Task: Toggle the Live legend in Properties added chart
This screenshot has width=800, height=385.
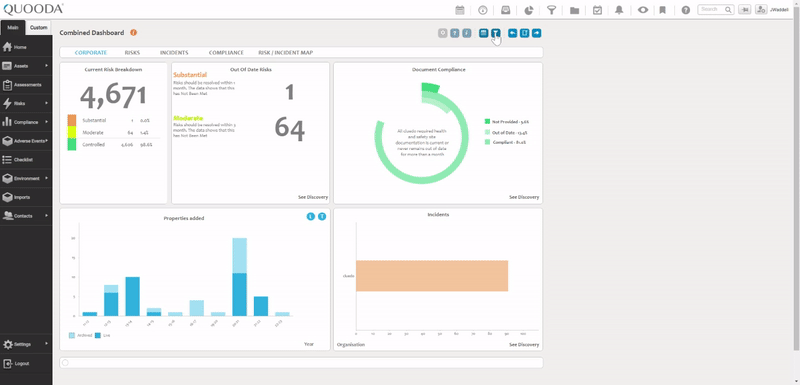Action: (x=103, y=336)
